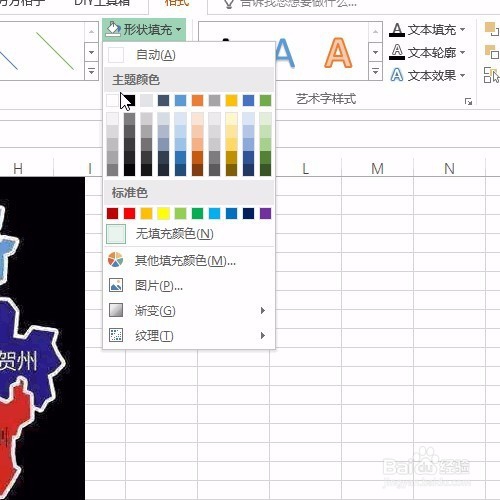Open the 文本轮廓 text outline dropdown
500x500 pixels.
tap(428, 52)
